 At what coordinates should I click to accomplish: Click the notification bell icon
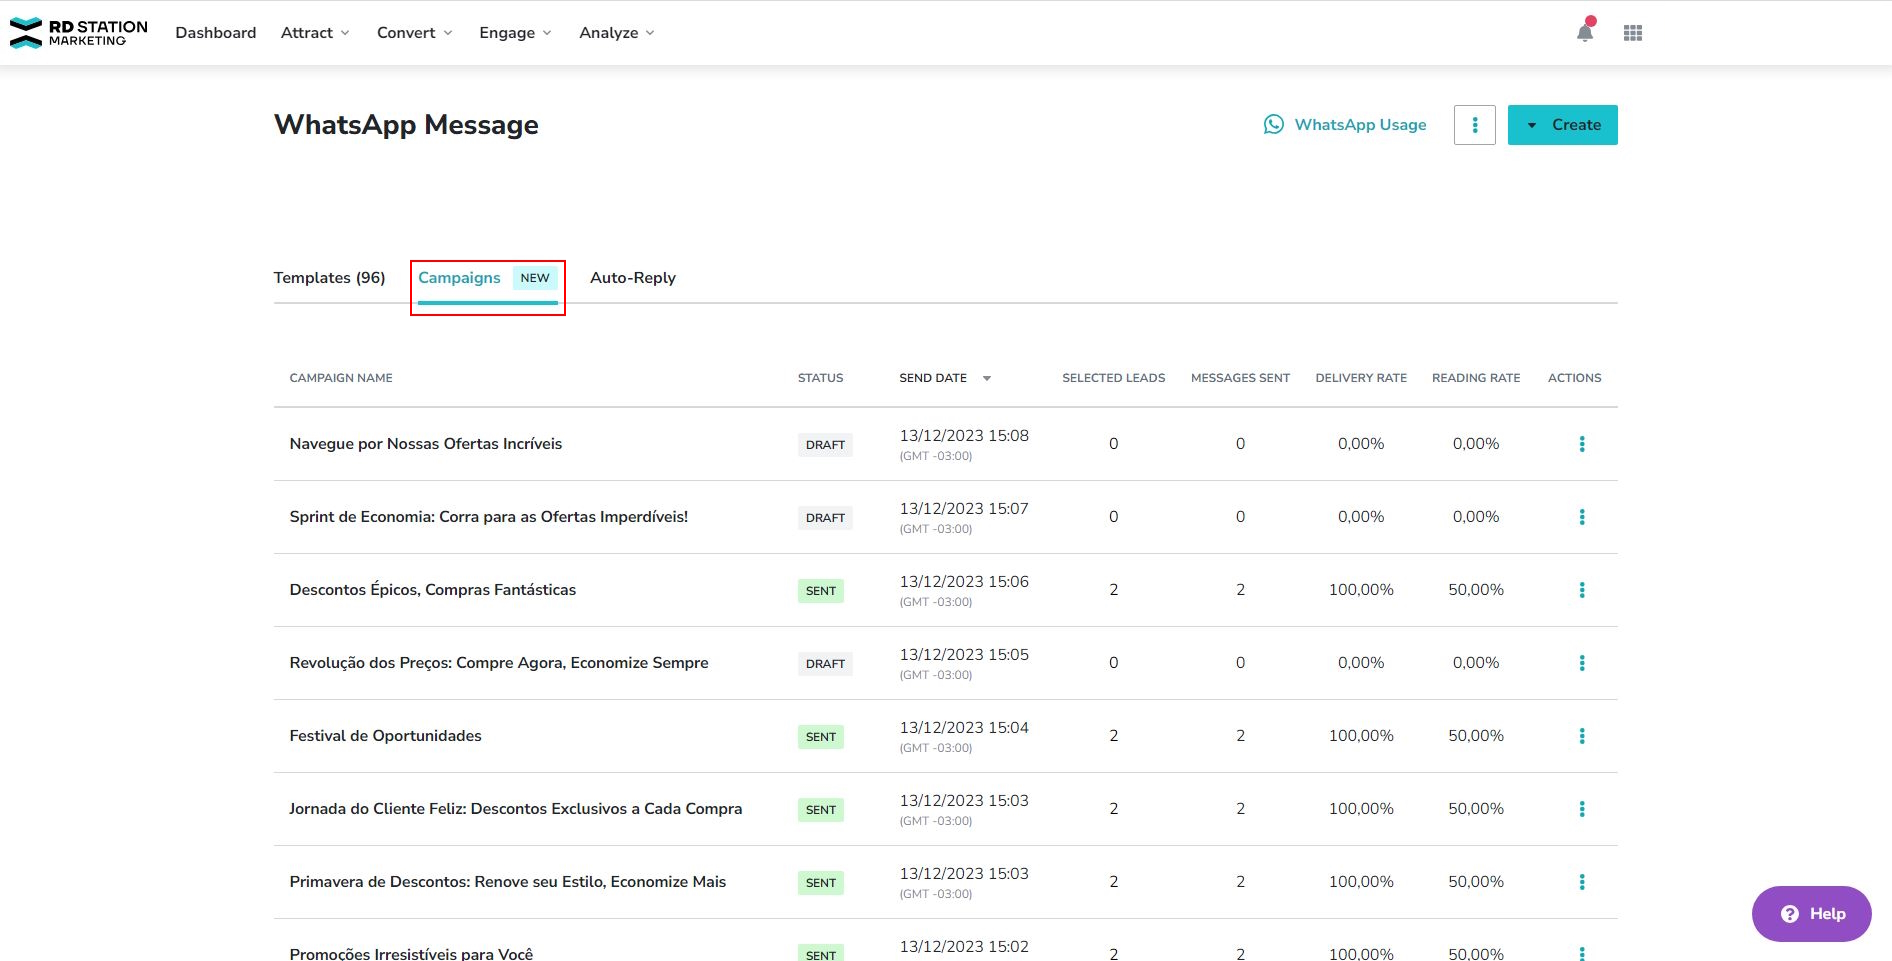click(1584, 33)
